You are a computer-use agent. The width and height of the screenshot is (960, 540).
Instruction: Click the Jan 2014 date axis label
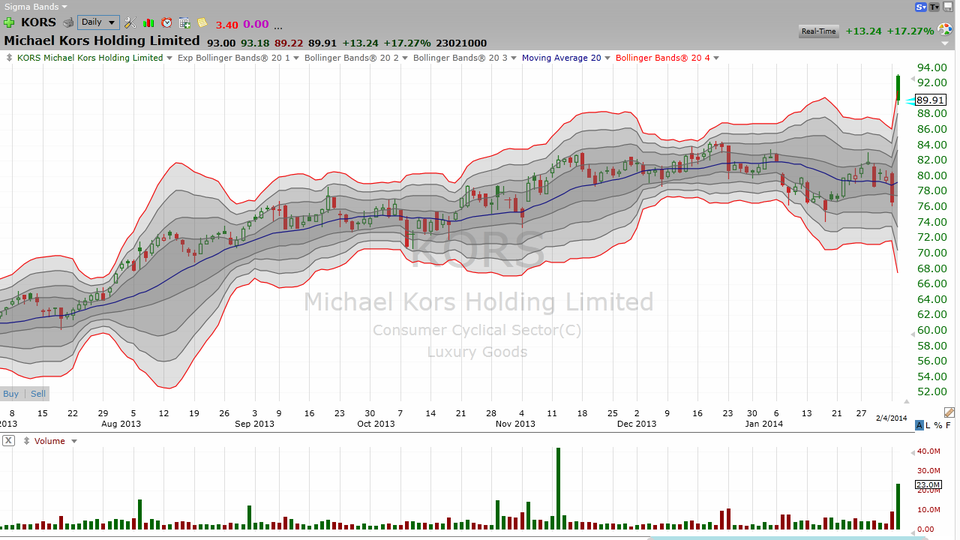click(763, 424)
